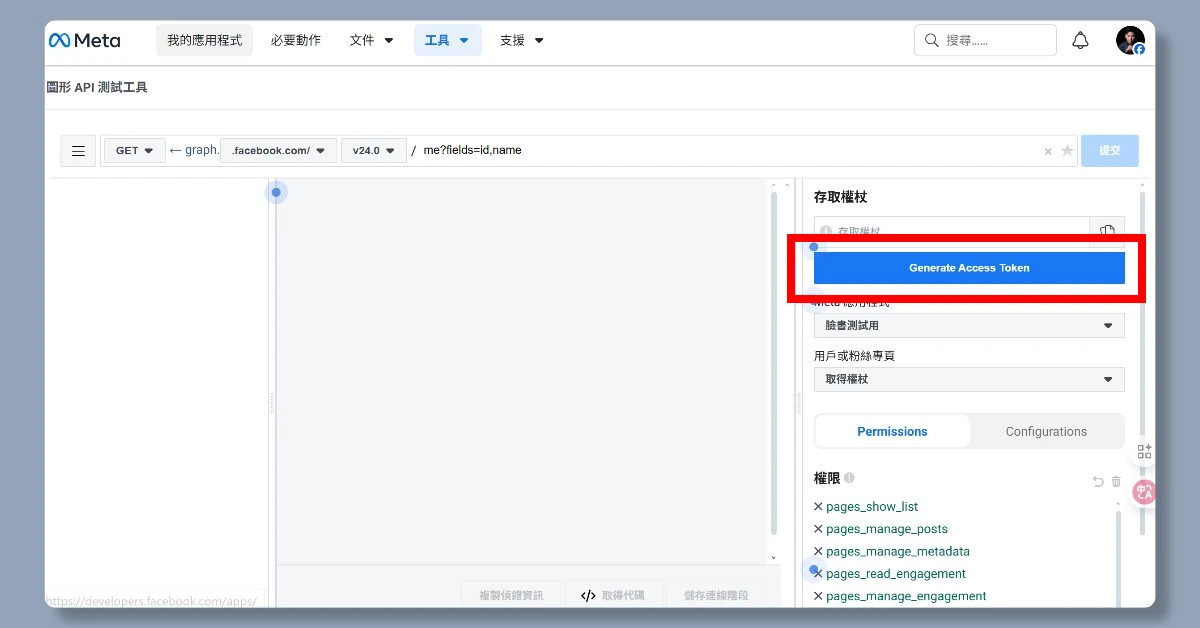Click the QR grid floating icon

pos(1144,452)
